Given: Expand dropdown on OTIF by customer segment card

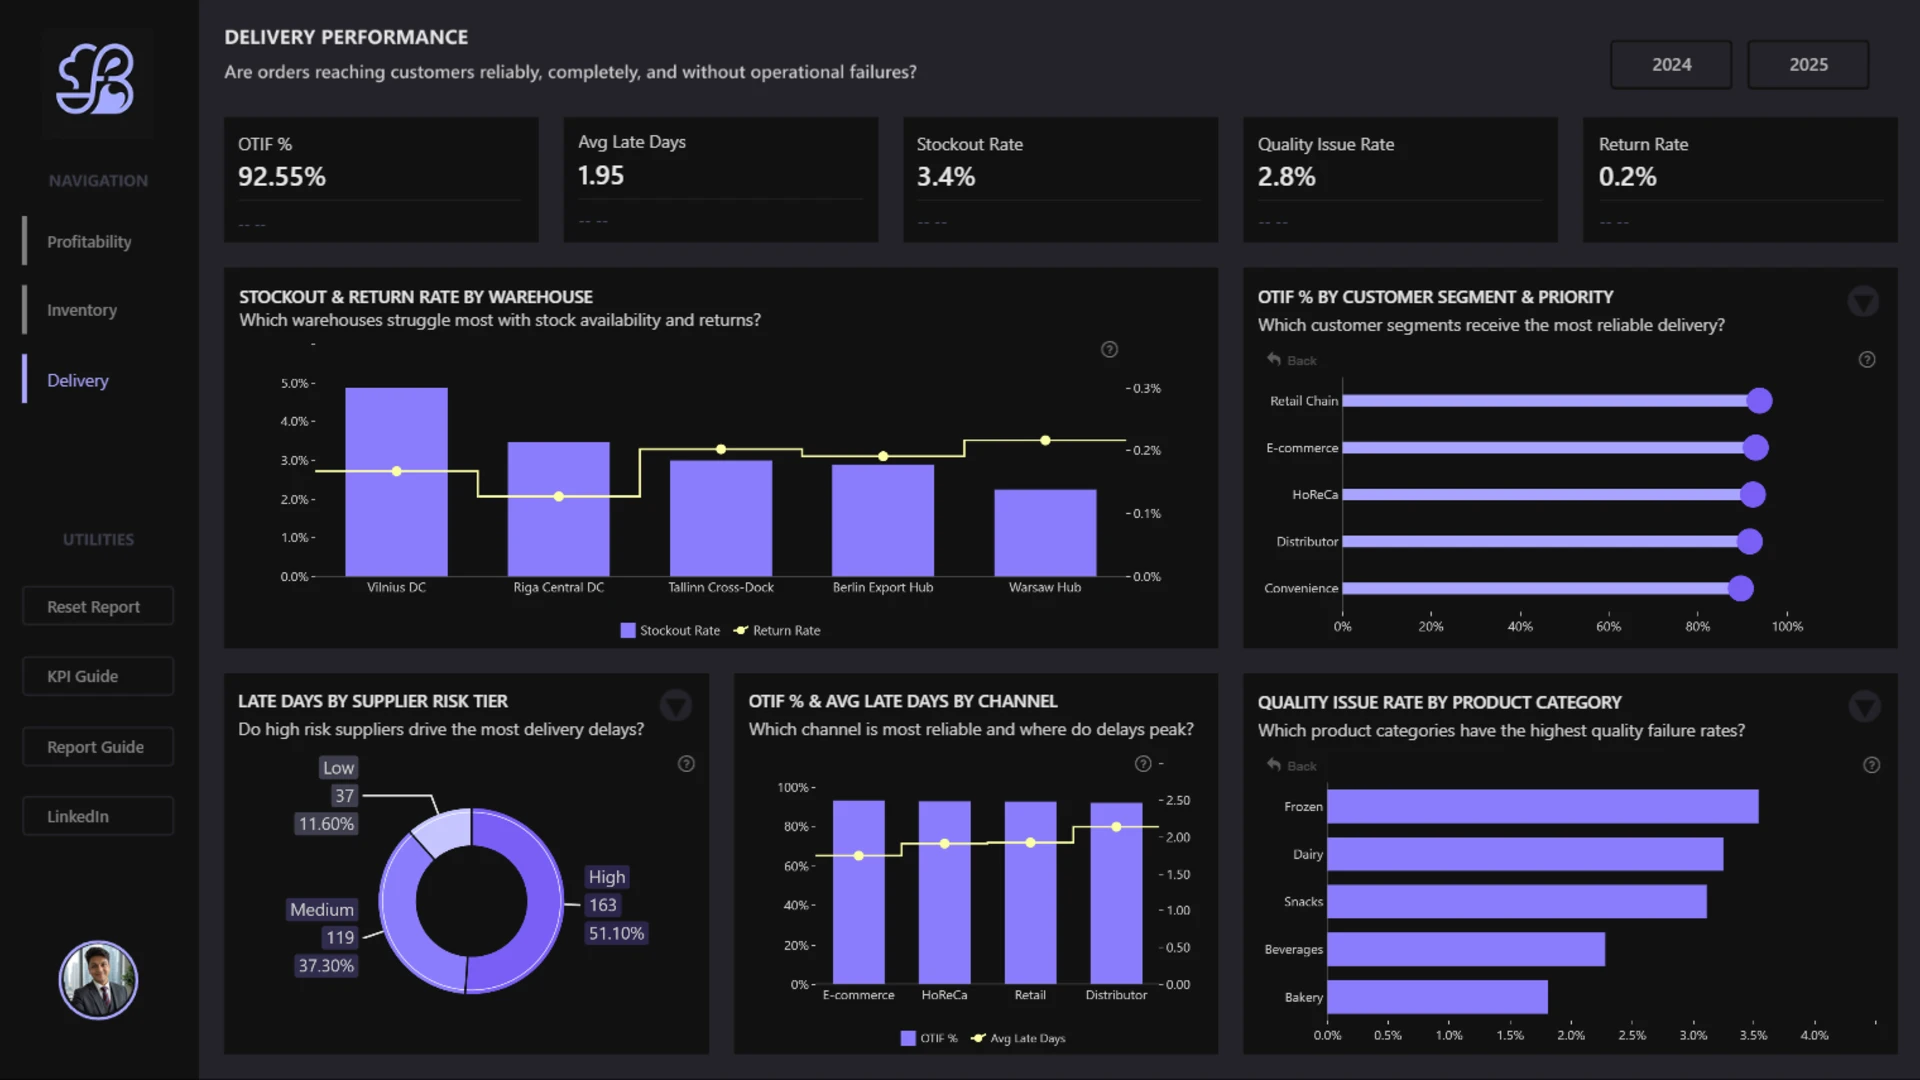Looking at the screenshot, I should pos(1863,301).
